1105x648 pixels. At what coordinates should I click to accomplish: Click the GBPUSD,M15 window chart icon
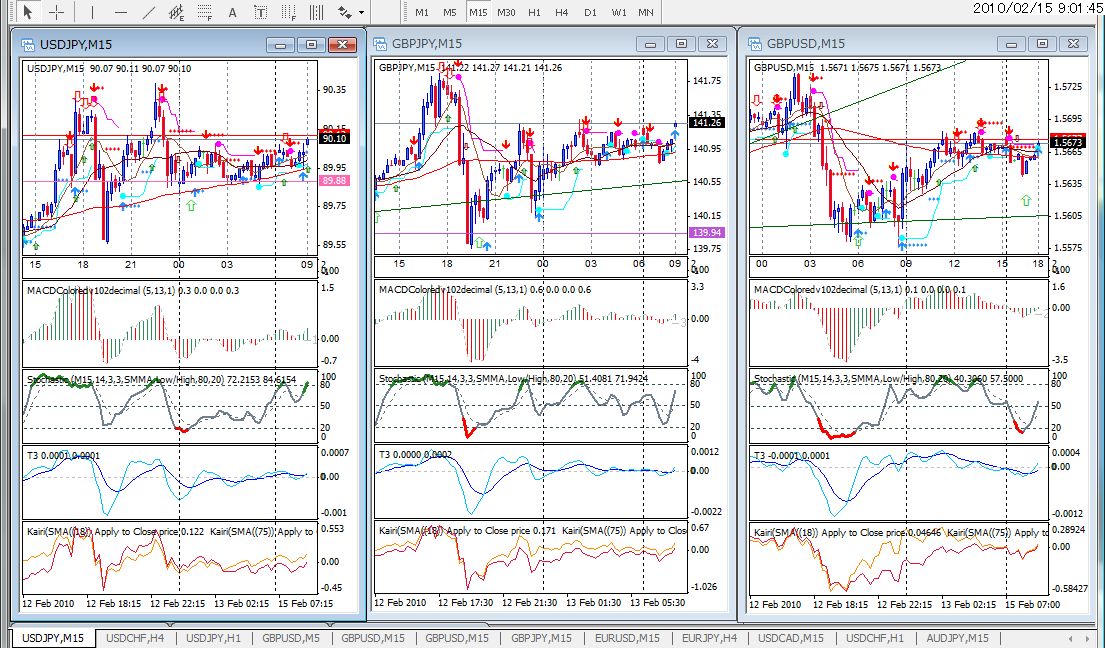click(x=755, y=44)
